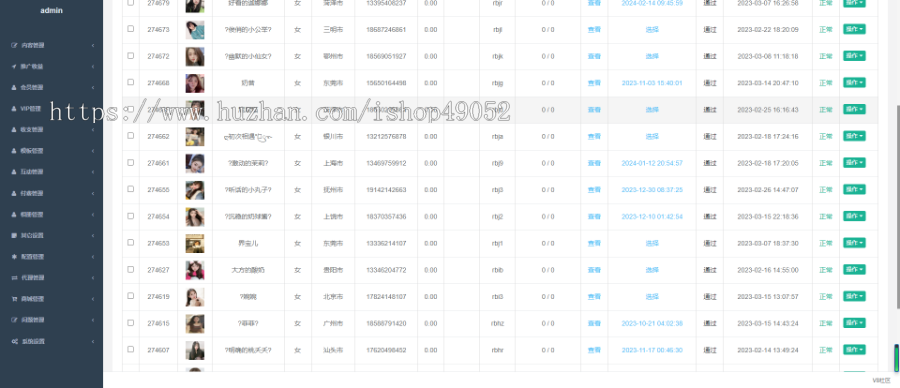Check the box for row 274607
This screenshot has width=900, height=388.
(131, 349)
